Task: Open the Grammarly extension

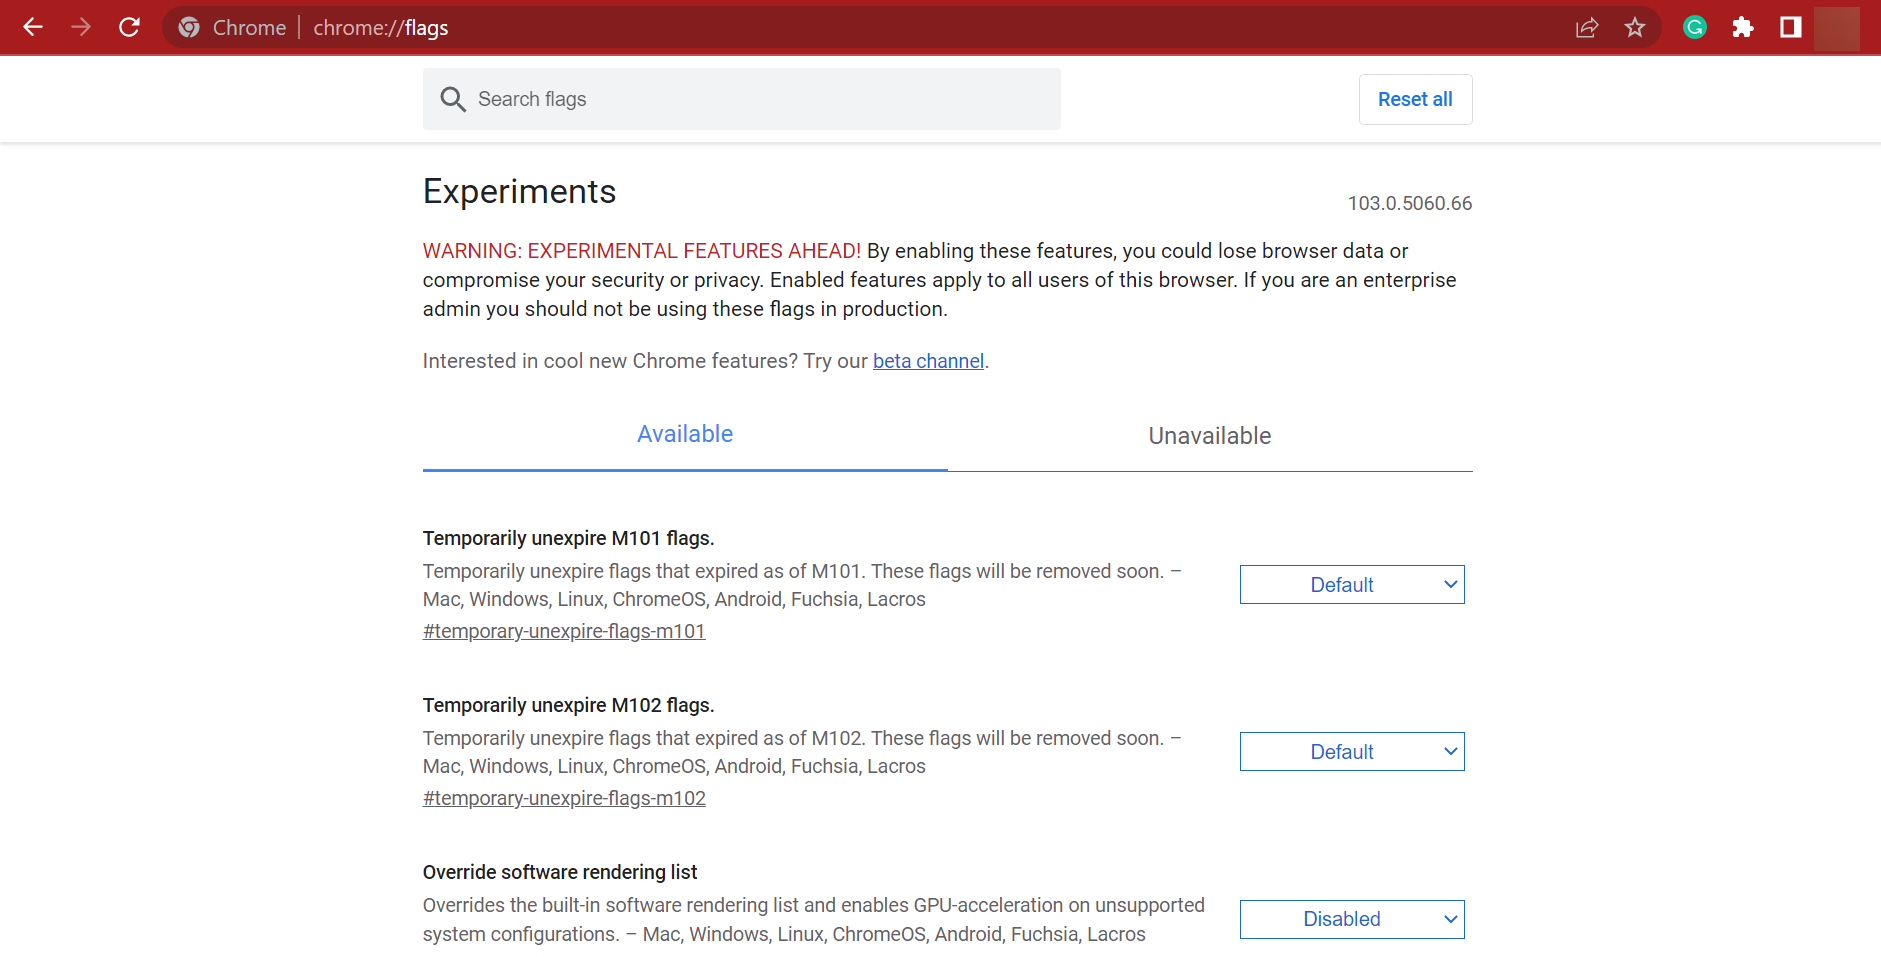Action: [x=1694, y=28]
